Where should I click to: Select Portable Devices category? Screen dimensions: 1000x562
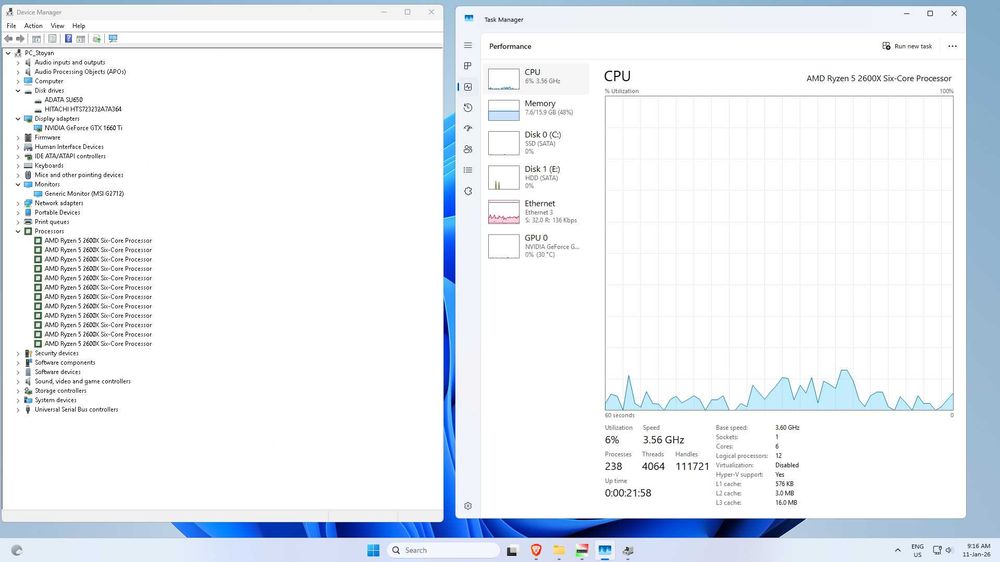[57, 212]
